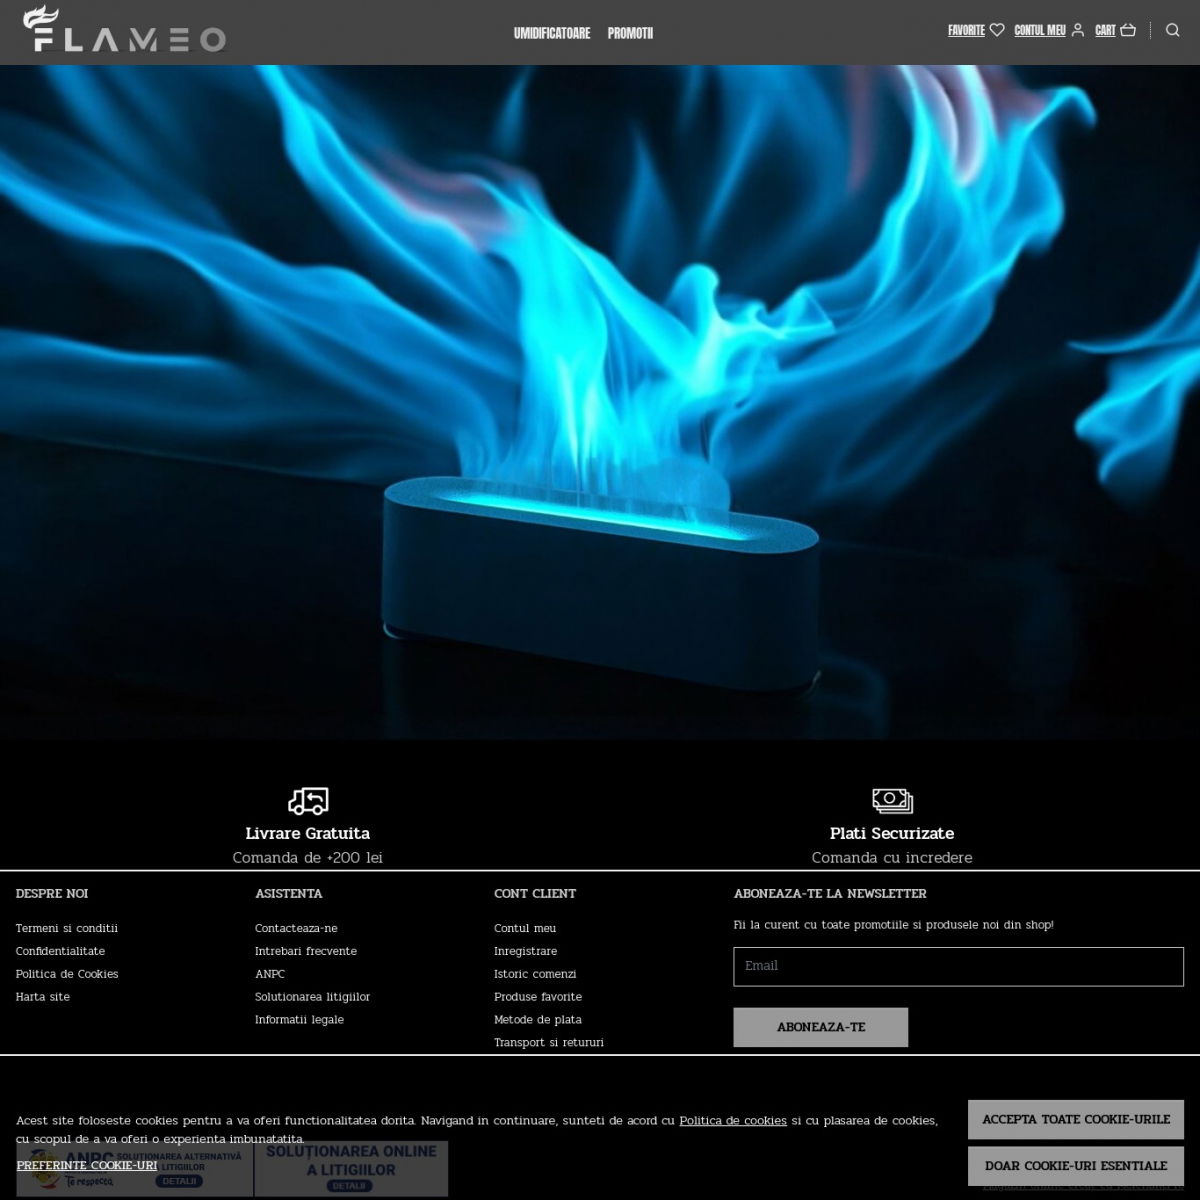Open the Promotii menu
This screenshot has width=1200, height=1200.
click(x=630, y=33)
